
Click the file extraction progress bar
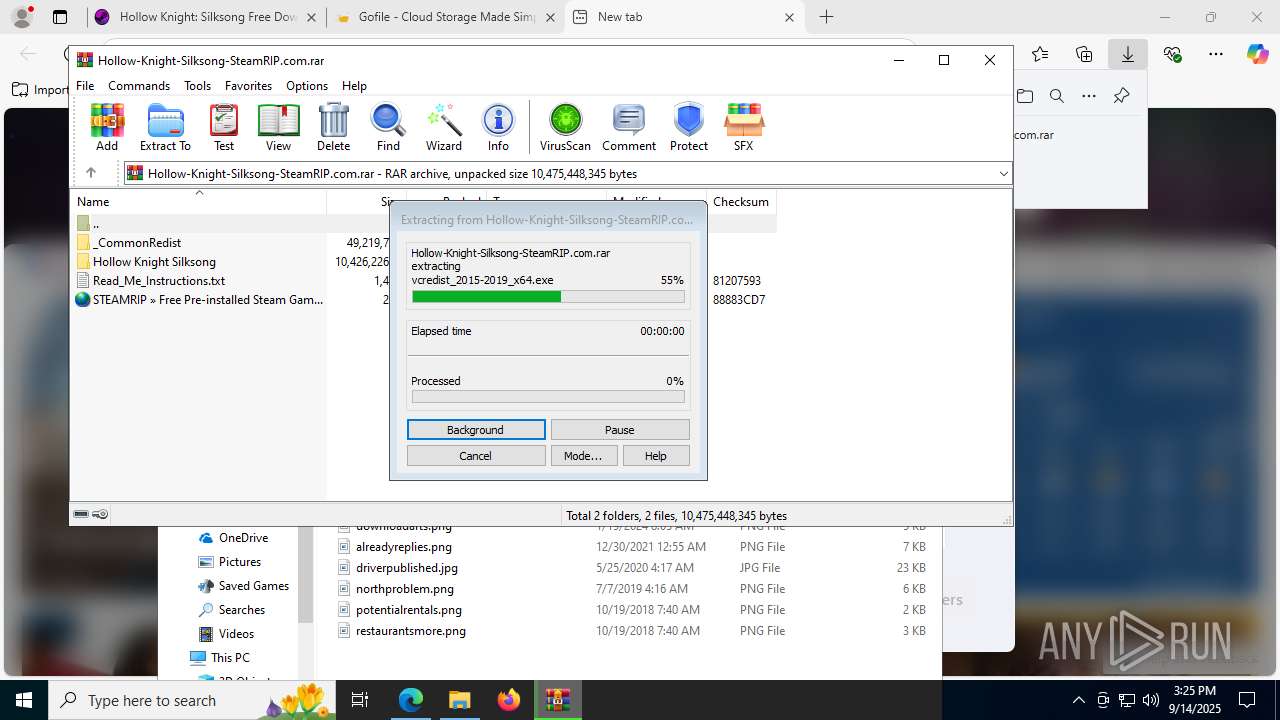point(548,297)
